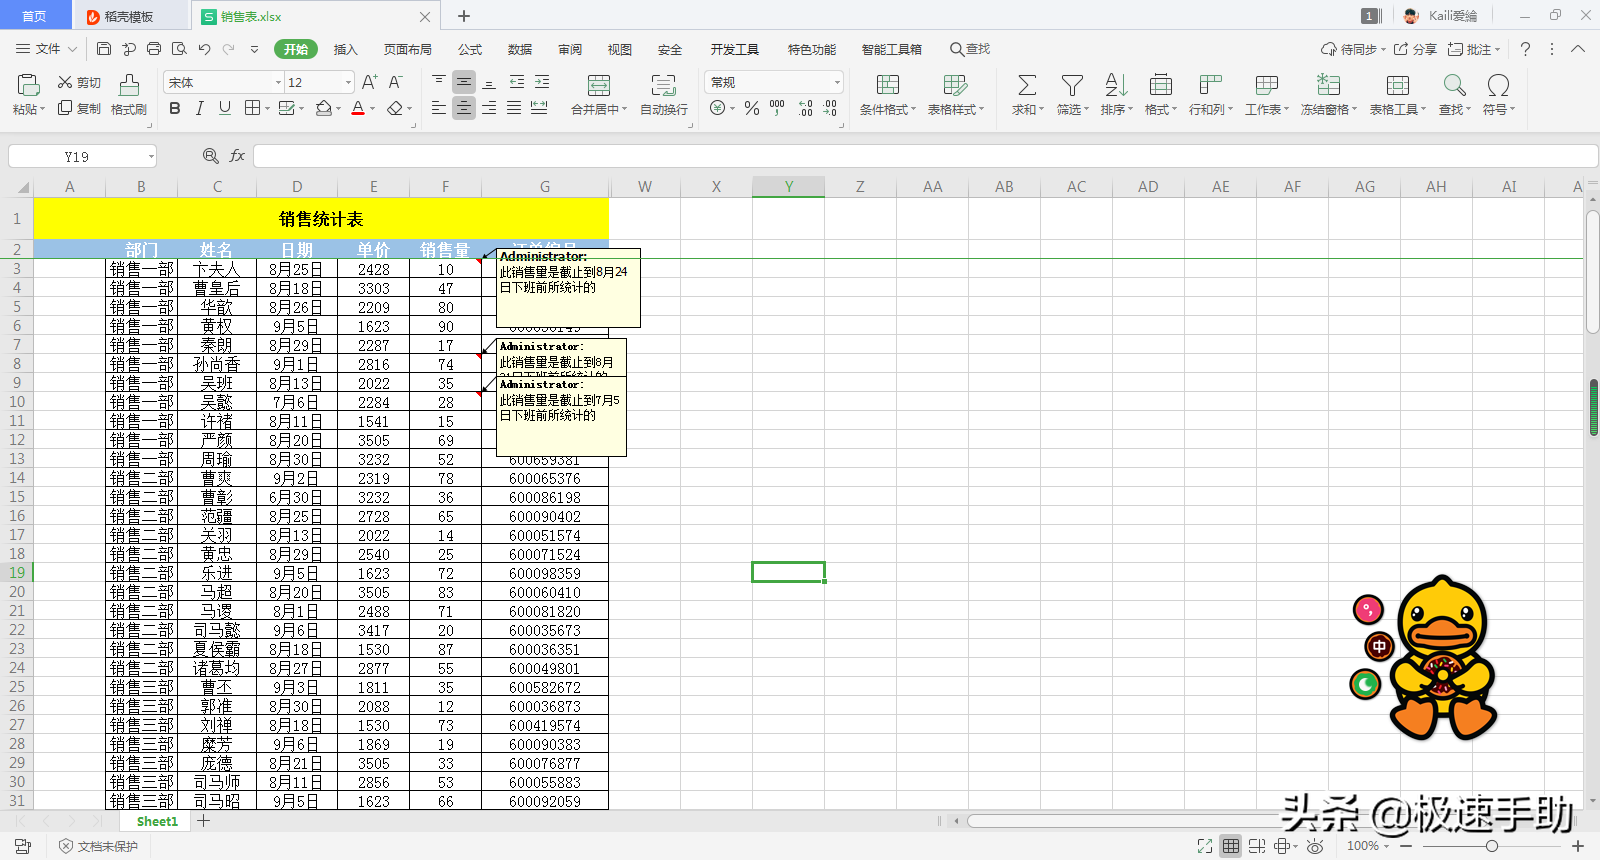This screenshot has height=860, width=1600.
Task: Click the Conditional Formatting icon
Action: pos(888,85)
